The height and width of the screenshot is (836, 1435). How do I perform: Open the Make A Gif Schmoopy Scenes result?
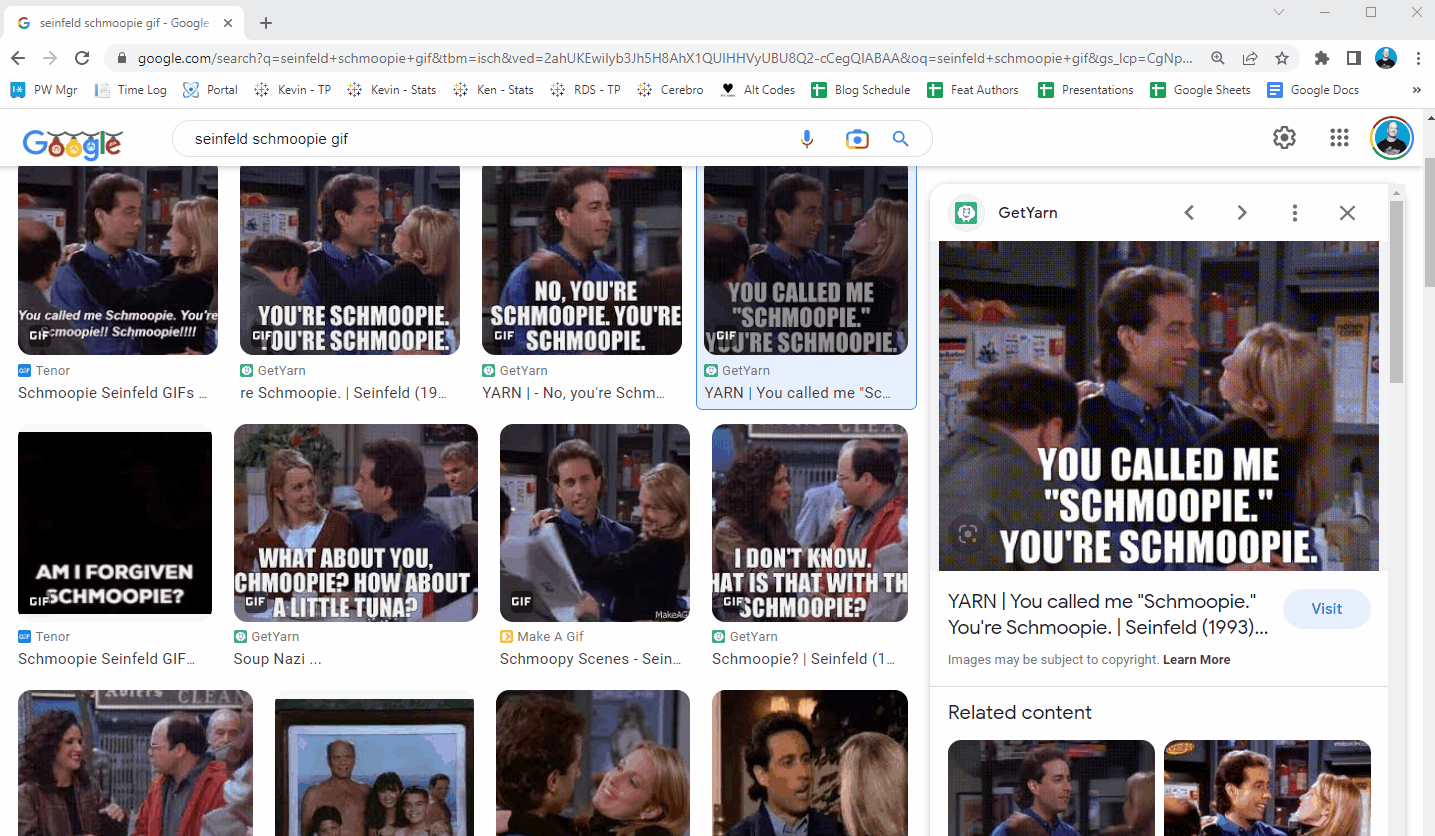click(595, 523)
